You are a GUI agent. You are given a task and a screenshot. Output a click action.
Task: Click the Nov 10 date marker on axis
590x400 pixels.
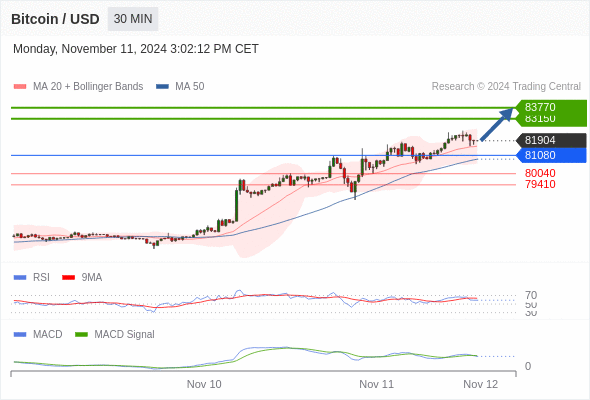pos(204,384)
